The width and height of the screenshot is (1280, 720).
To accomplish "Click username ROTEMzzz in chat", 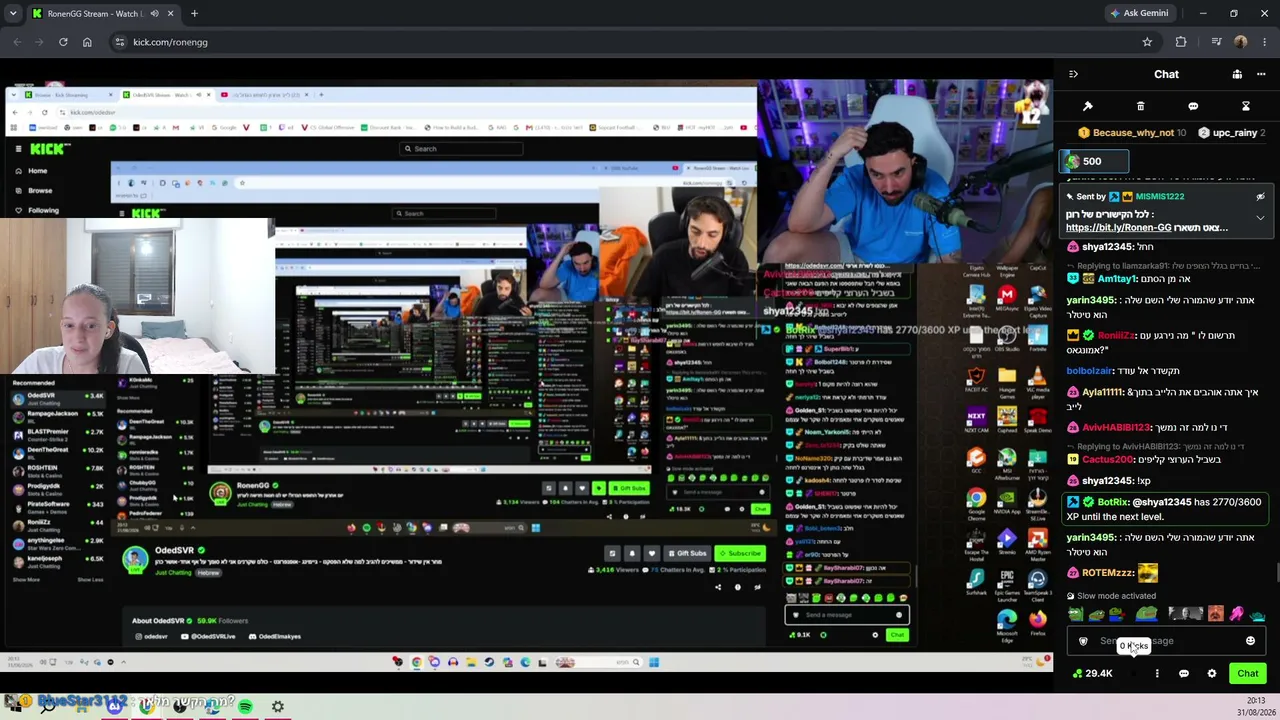I will pyautogui.click(x=1108, y=573).
